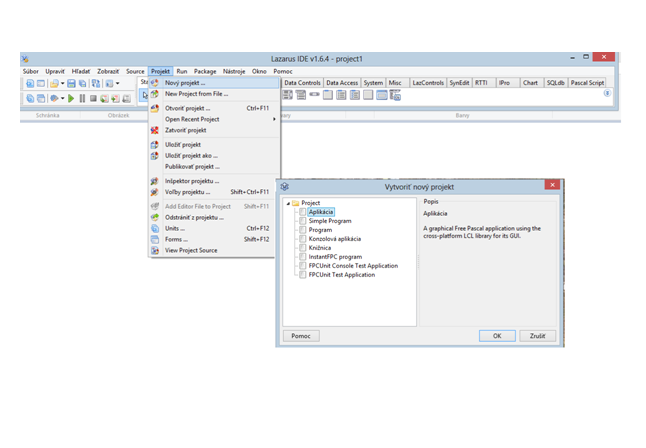Click OK in new project dialog

497,336
